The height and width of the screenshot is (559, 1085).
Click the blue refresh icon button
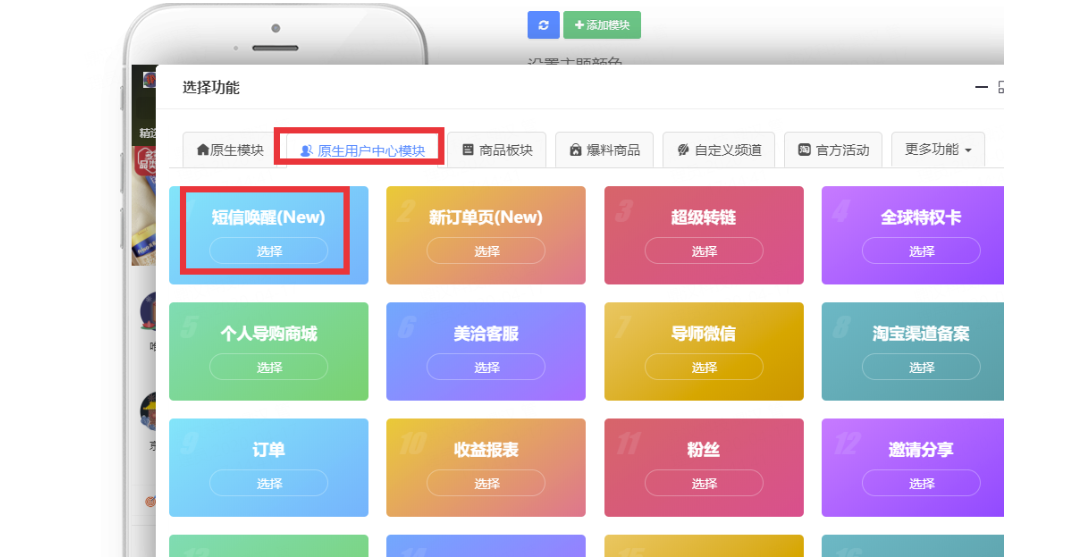click(x=543, y=25)
